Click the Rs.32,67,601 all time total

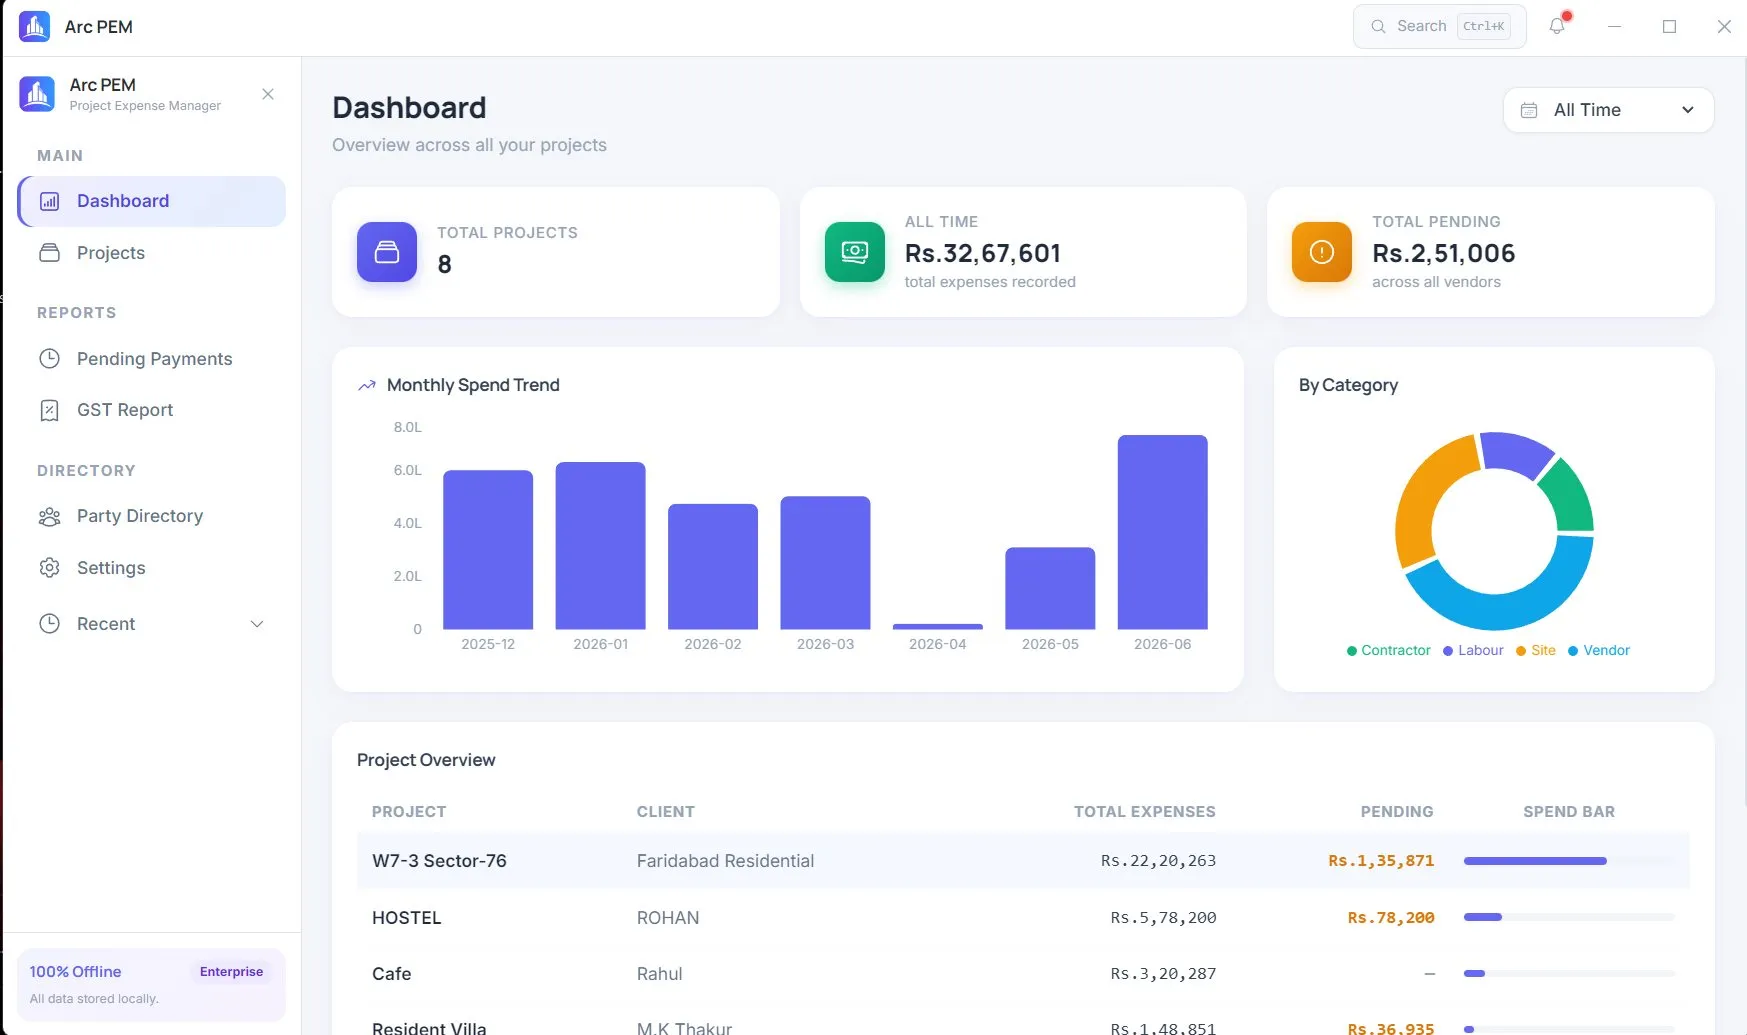982,253
